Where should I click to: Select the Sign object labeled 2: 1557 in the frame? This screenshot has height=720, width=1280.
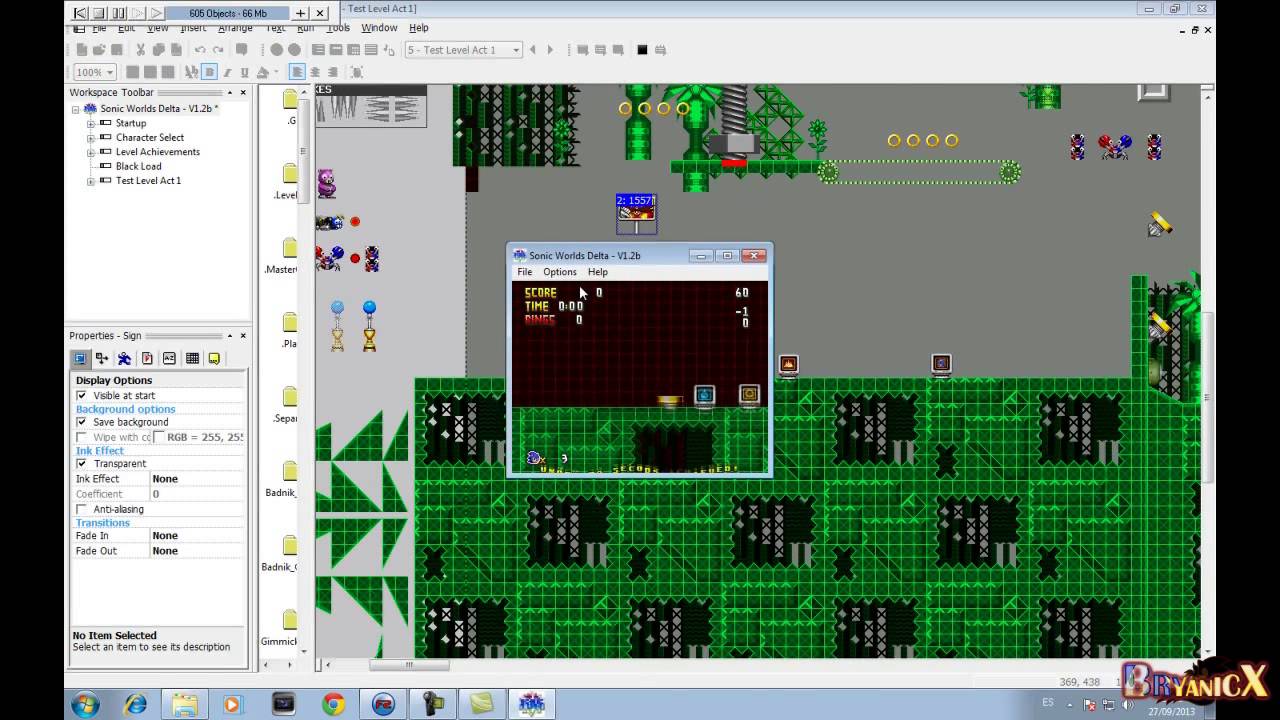(x=636, y=213)
